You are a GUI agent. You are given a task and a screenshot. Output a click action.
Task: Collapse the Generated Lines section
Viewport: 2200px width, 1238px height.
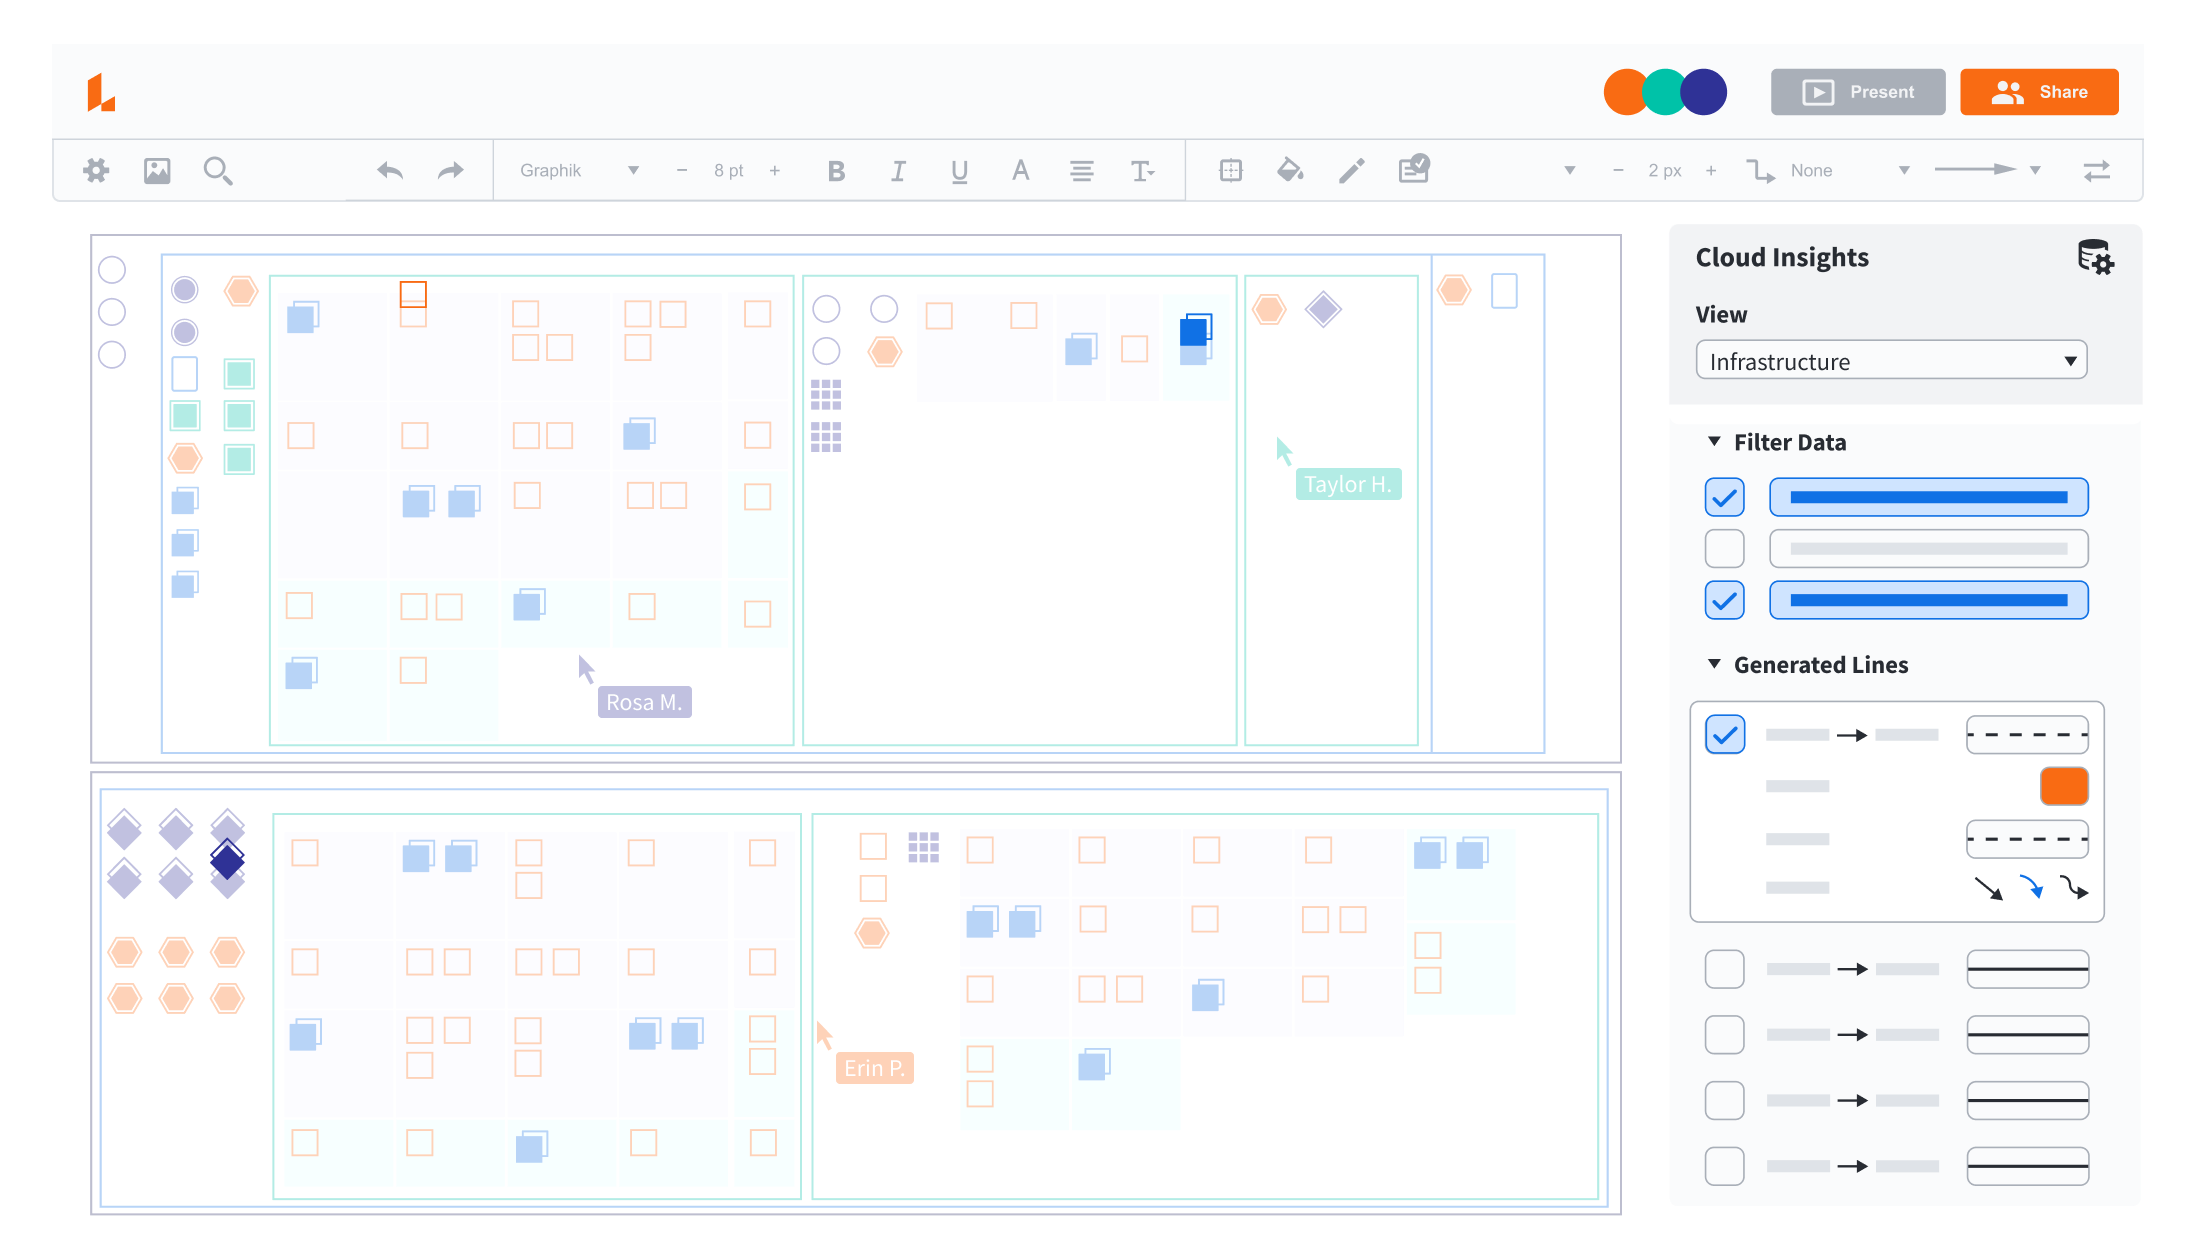1714,664
